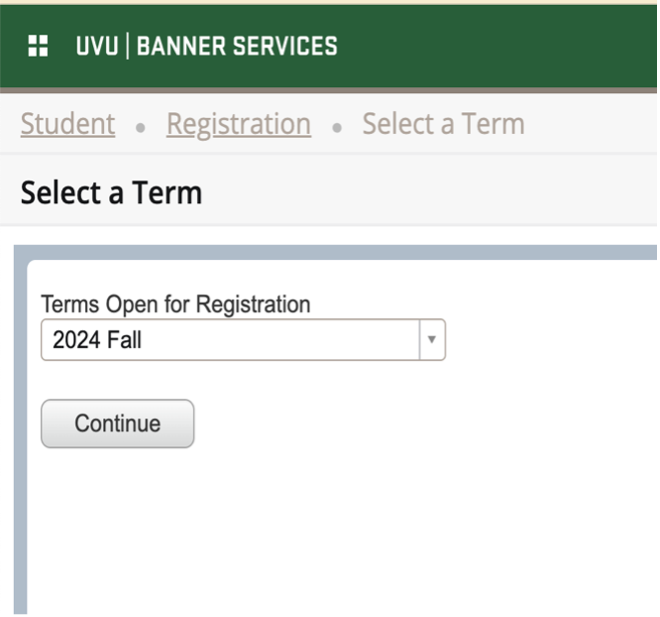
Task: Go to the Student breadcrumb link
Action: coord(68,124)
